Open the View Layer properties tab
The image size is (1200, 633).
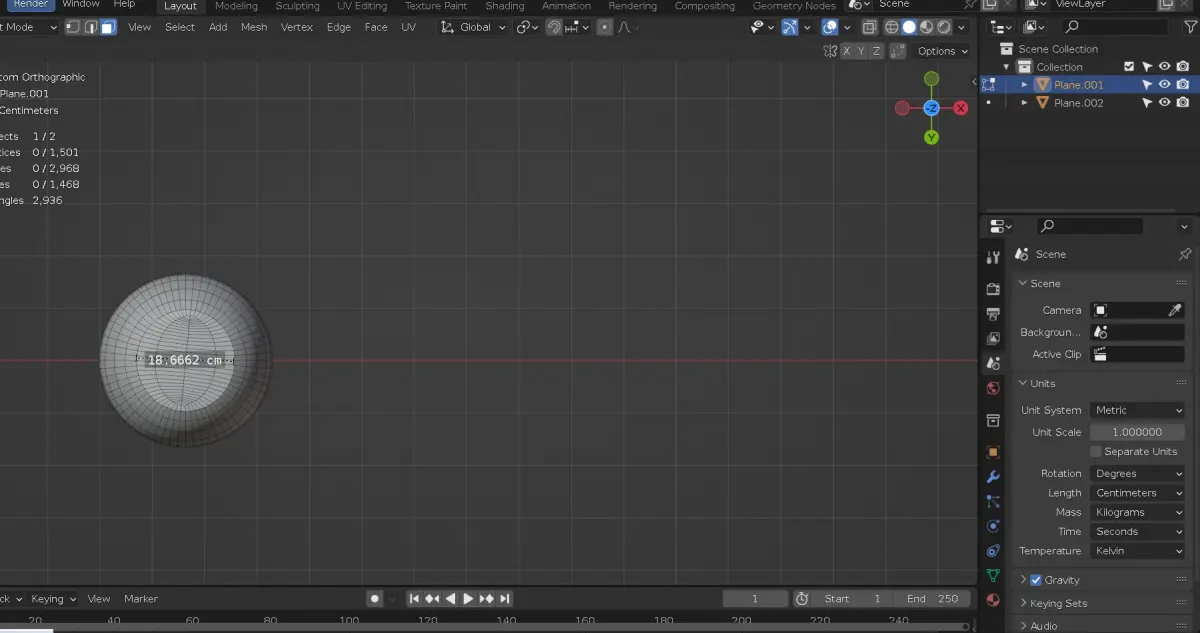(x=993, y=339)
